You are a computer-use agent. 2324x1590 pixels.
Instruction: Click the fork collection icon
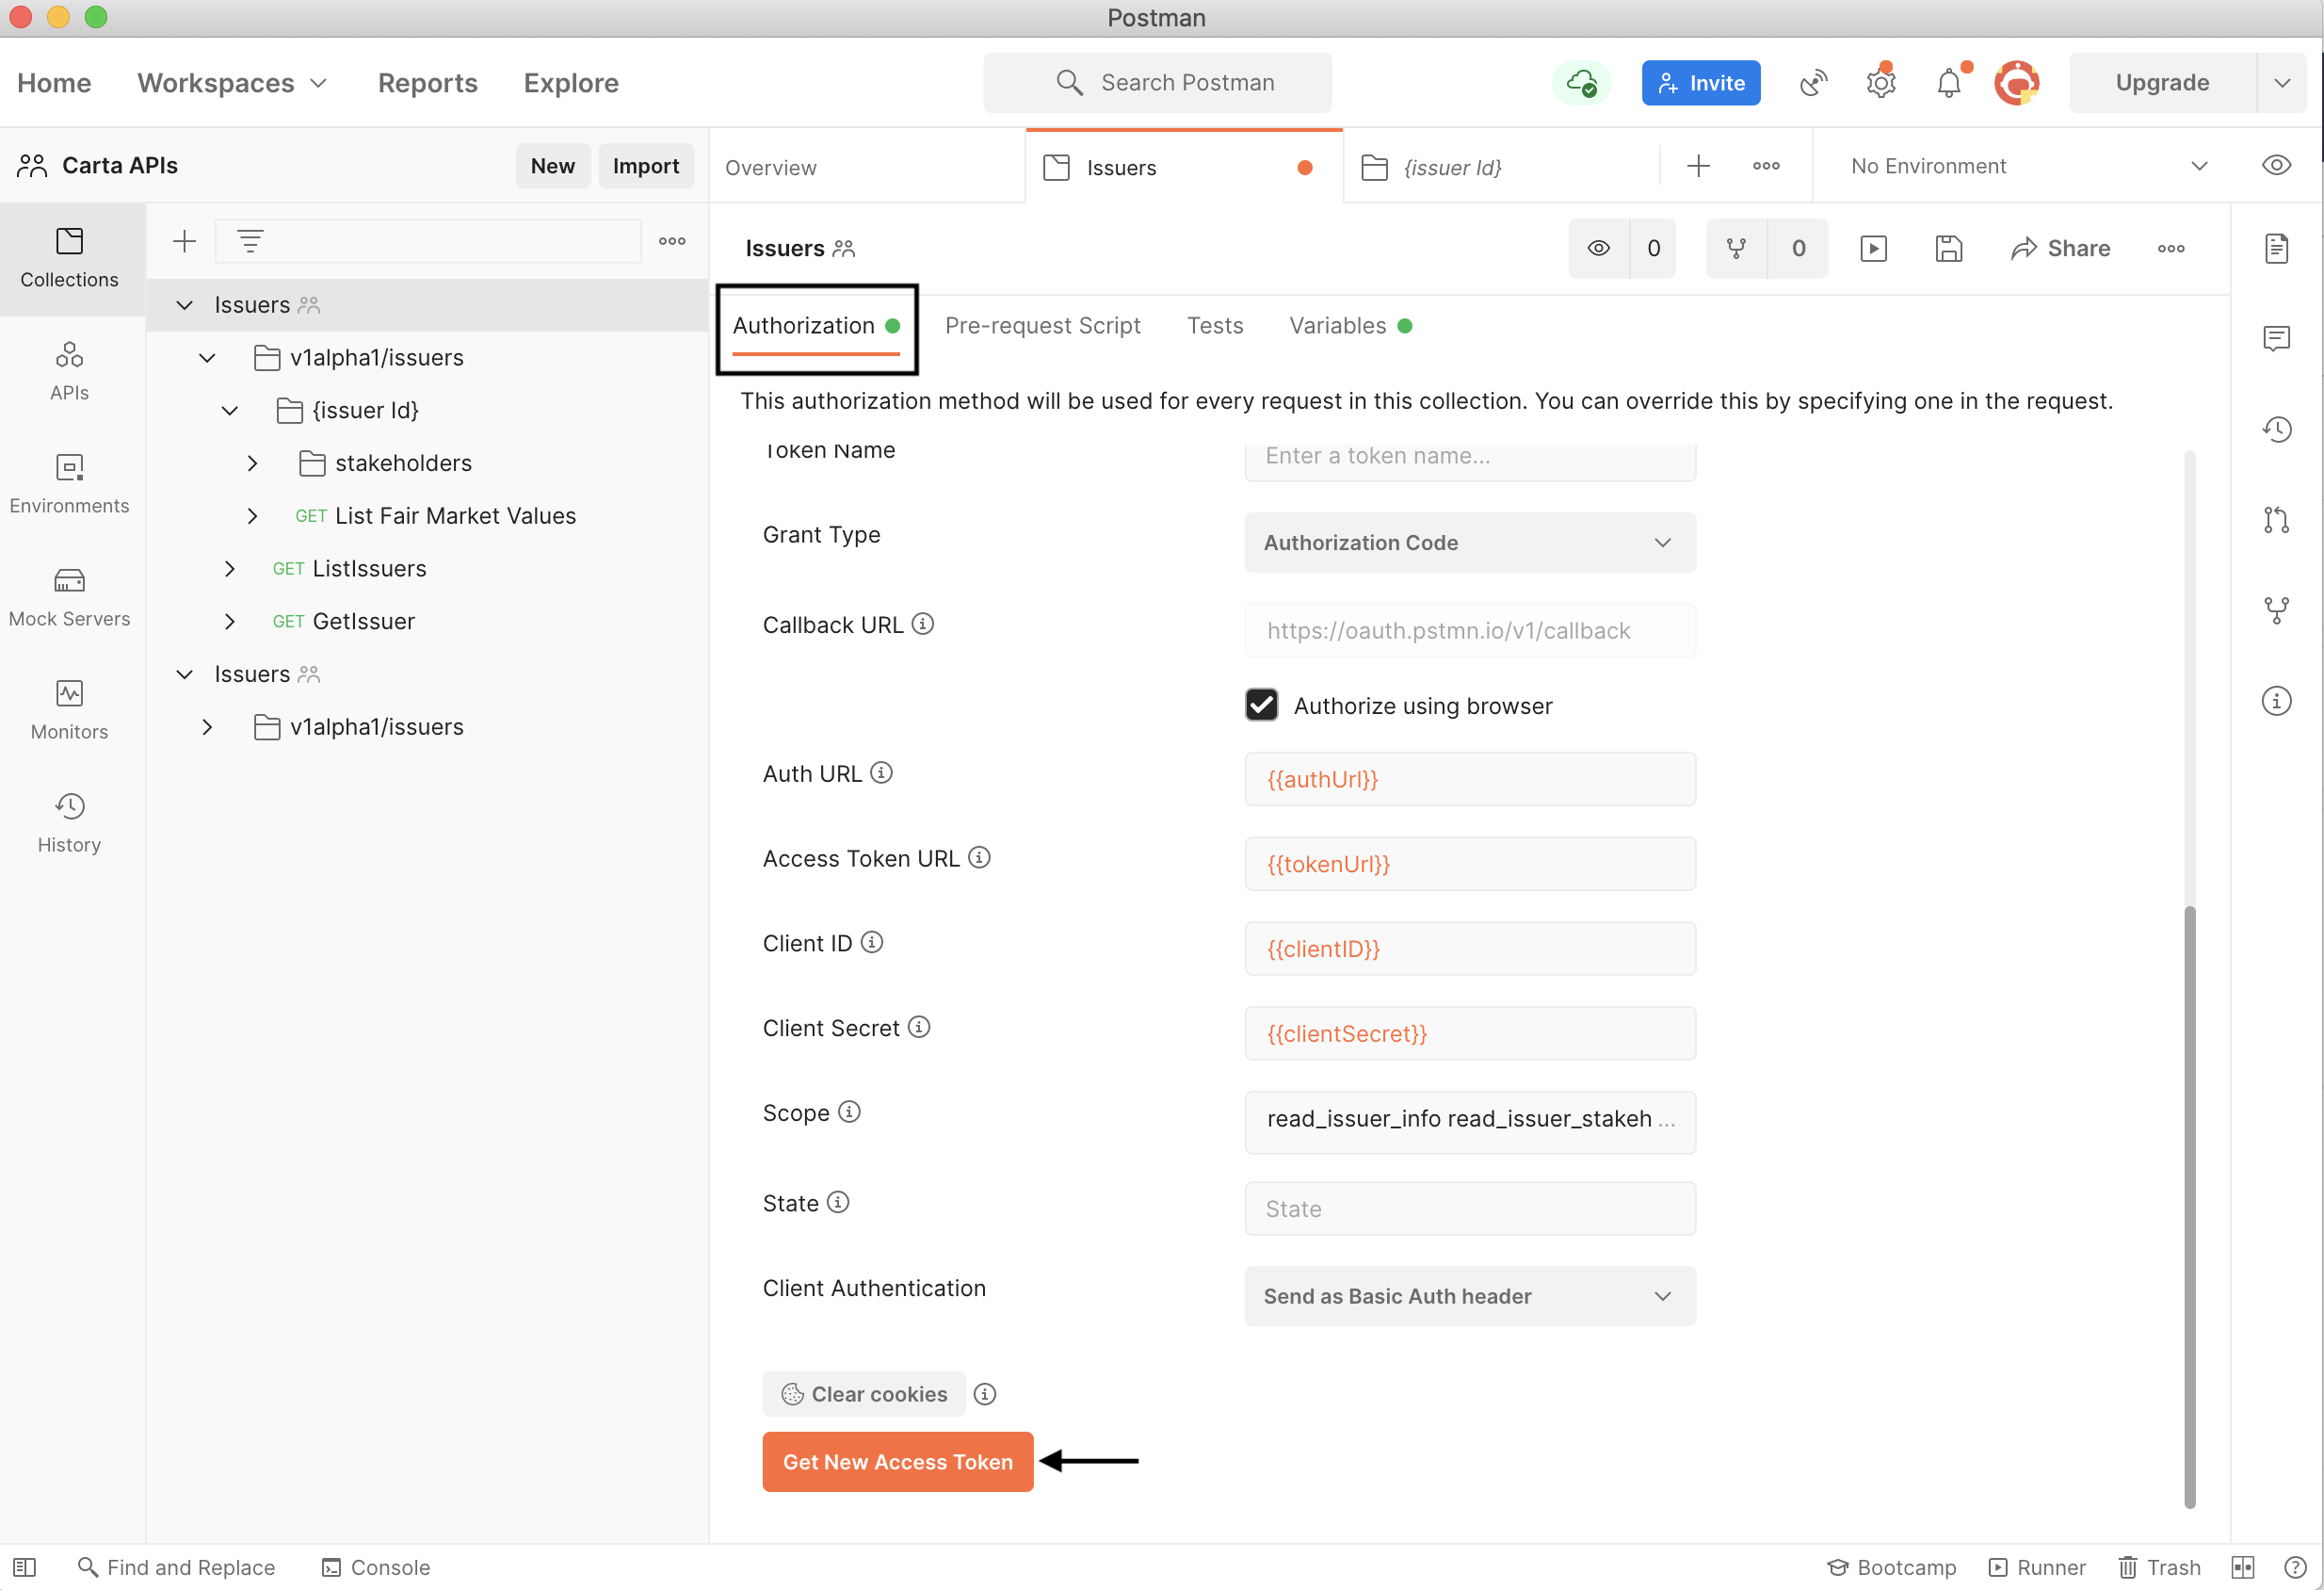click(x=1736, y=249)
